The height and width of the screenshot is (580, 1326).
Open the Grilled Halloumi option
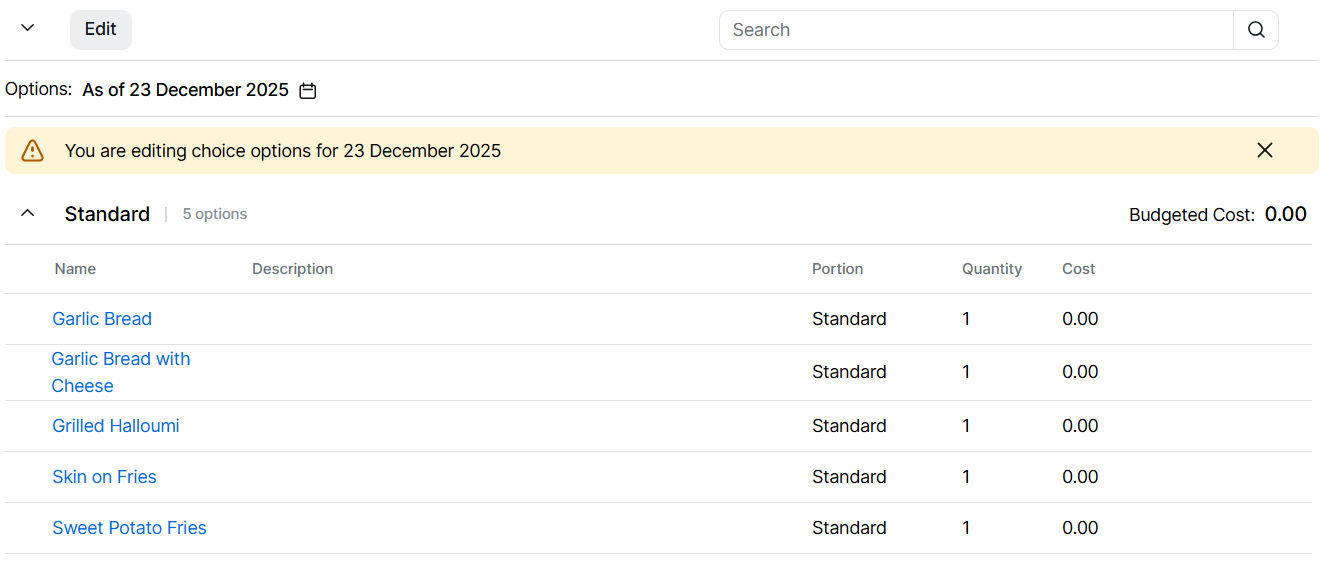[116, 426]
